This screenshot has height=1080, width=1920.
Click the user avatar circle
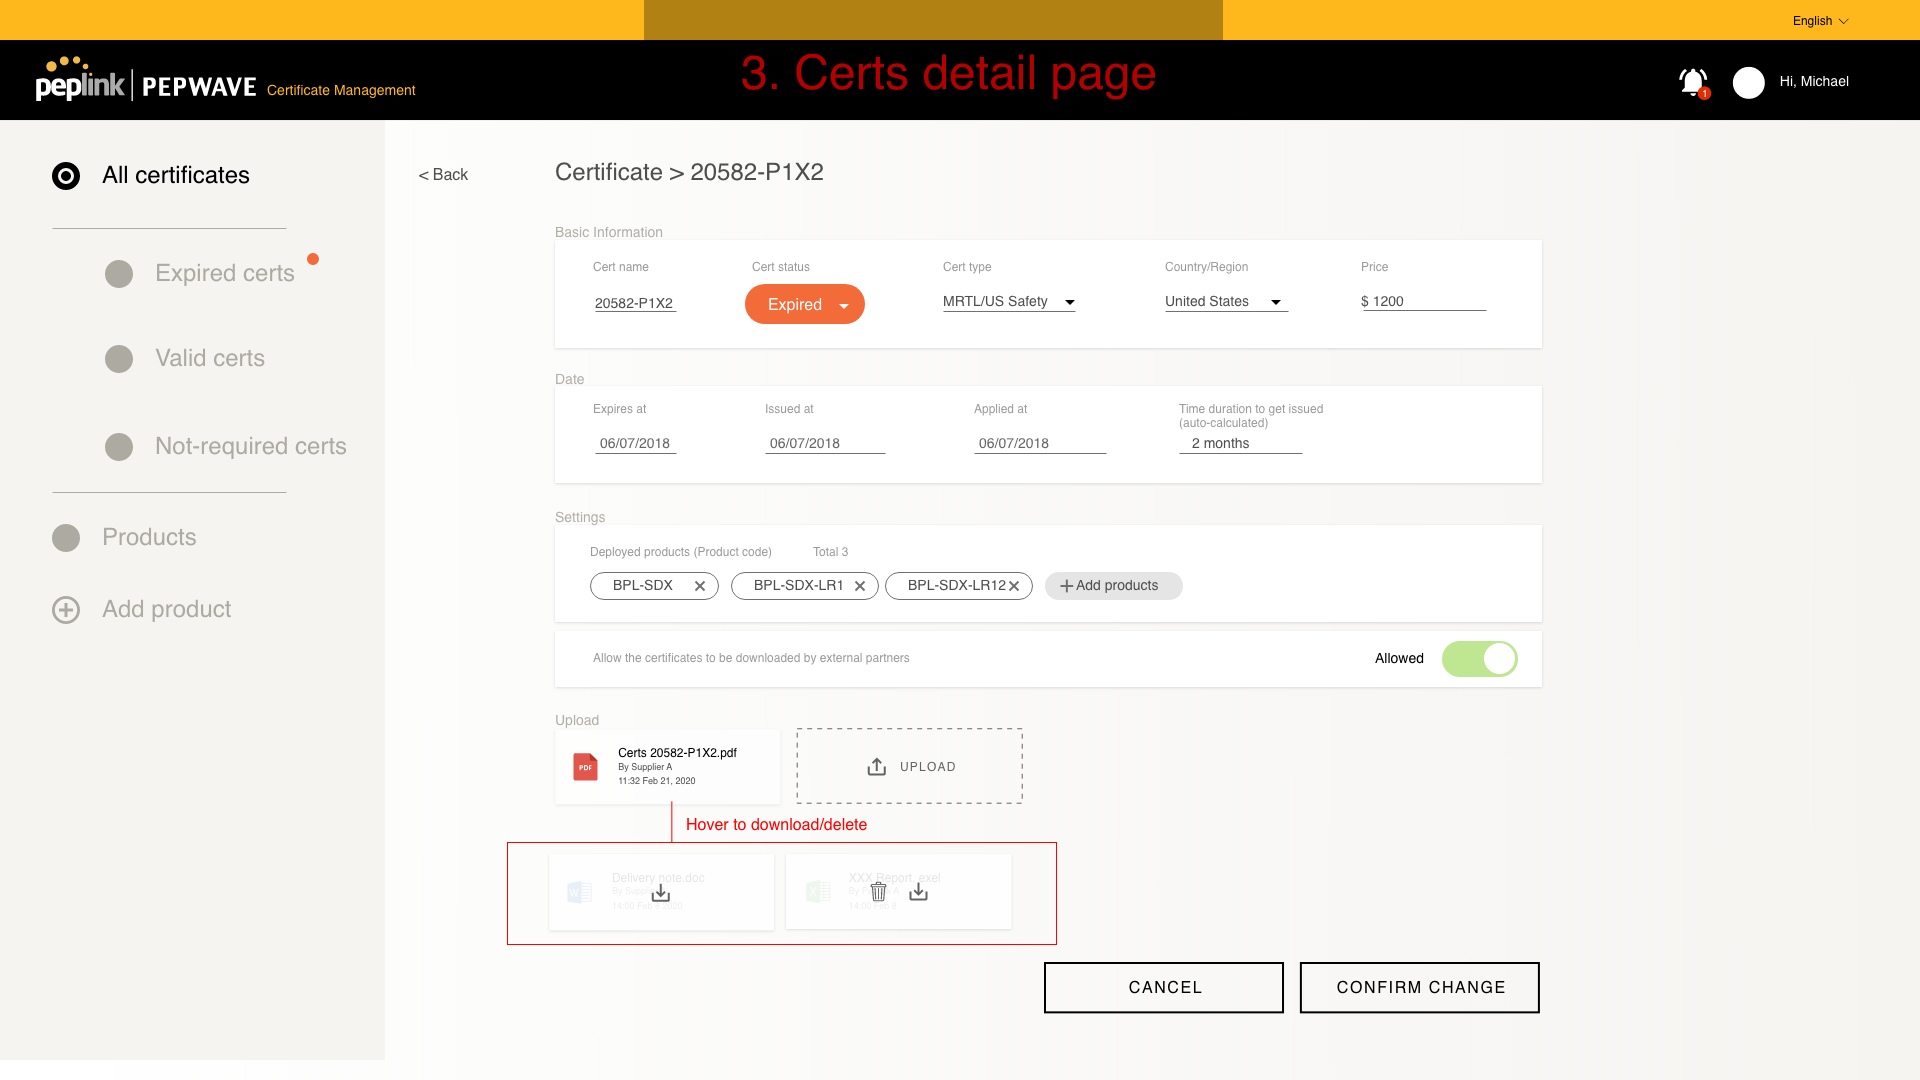(x=1748, y=82)
